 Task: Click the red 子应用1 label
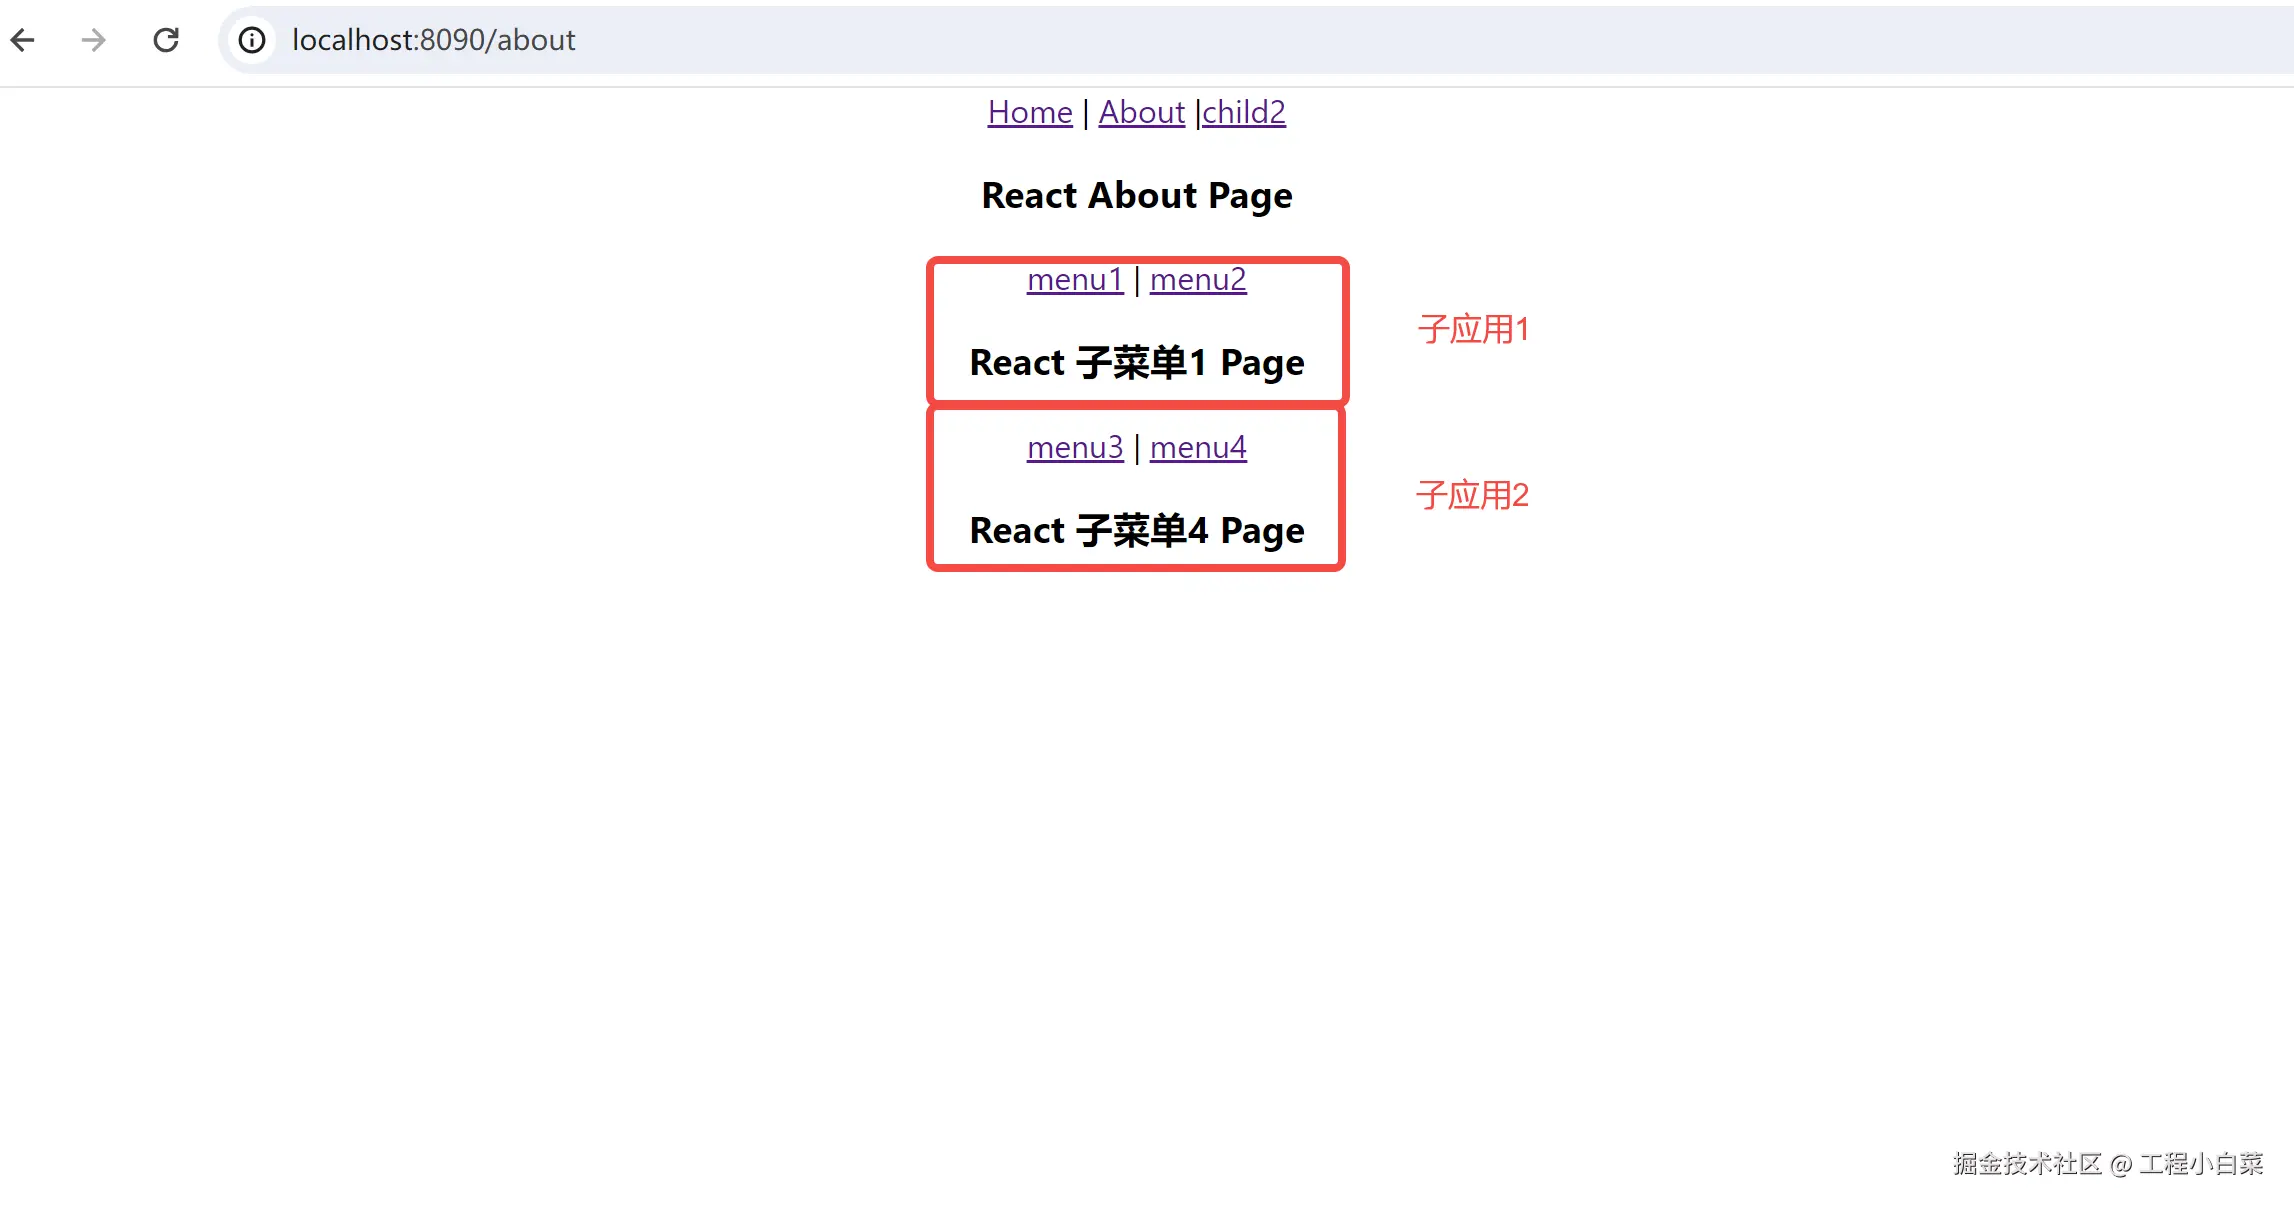point(1473,329)
